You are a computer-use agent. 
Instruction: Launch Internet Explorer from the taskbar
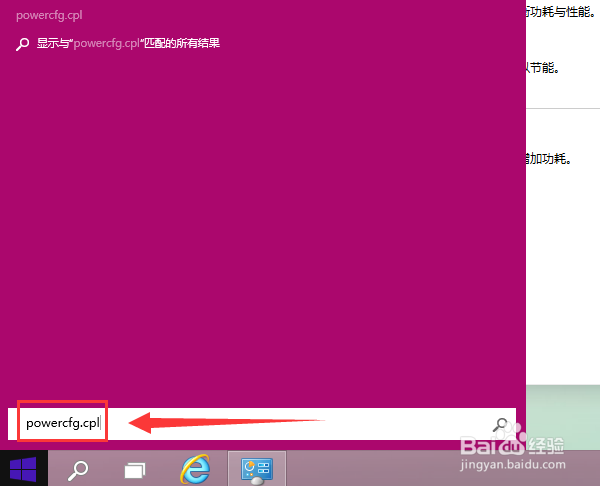coord(196,469)
